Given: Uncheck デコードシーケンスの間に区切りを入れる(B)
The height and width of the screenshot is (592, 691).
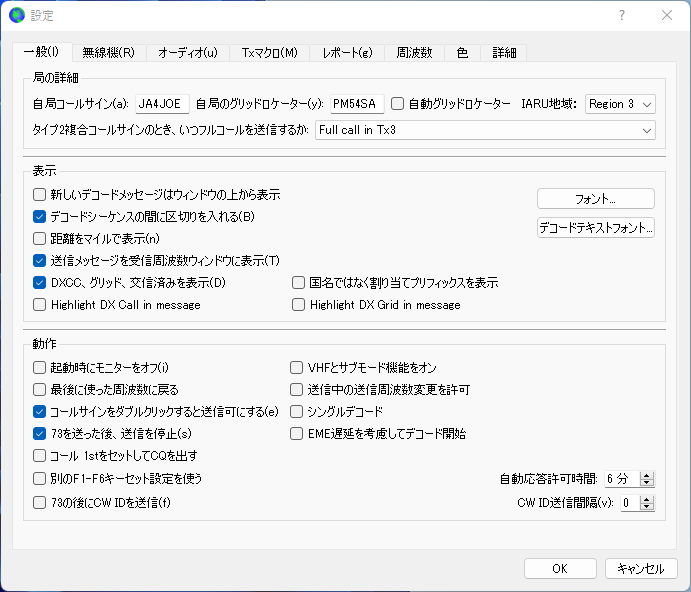Looking at the screenshot, I should tap(40, 216).
